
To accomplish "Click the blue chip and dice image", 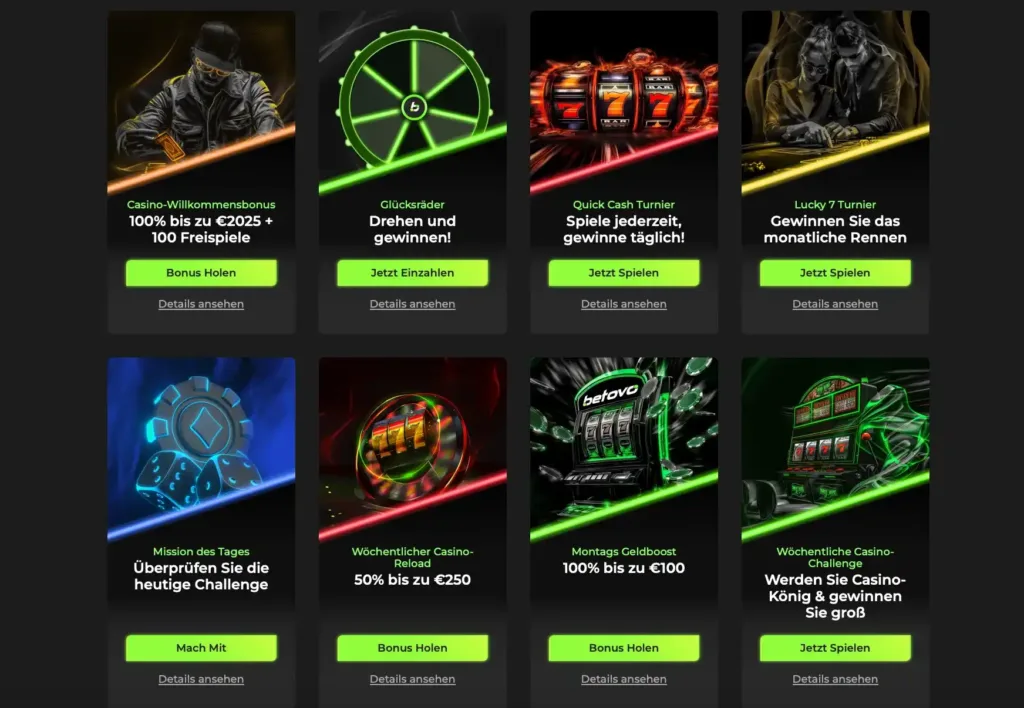I will point(201,449).
